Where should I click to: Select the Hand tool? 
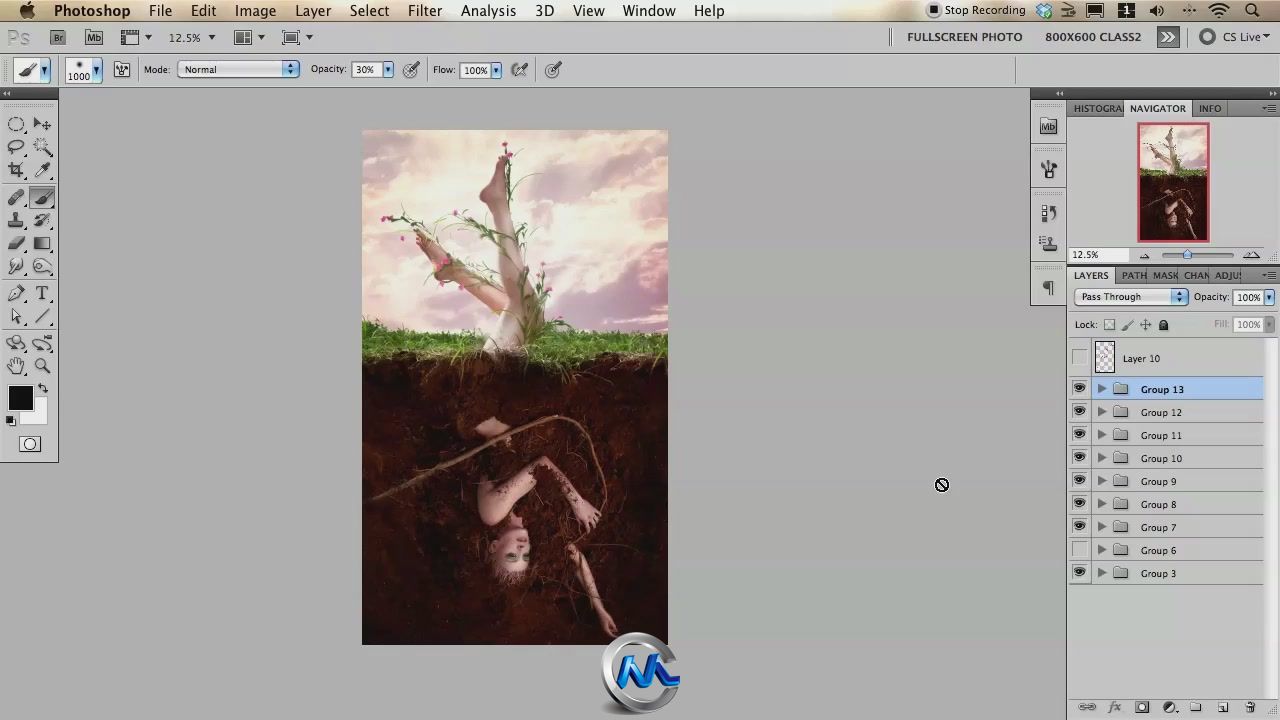pyautogui.click(x=17, y=366)
